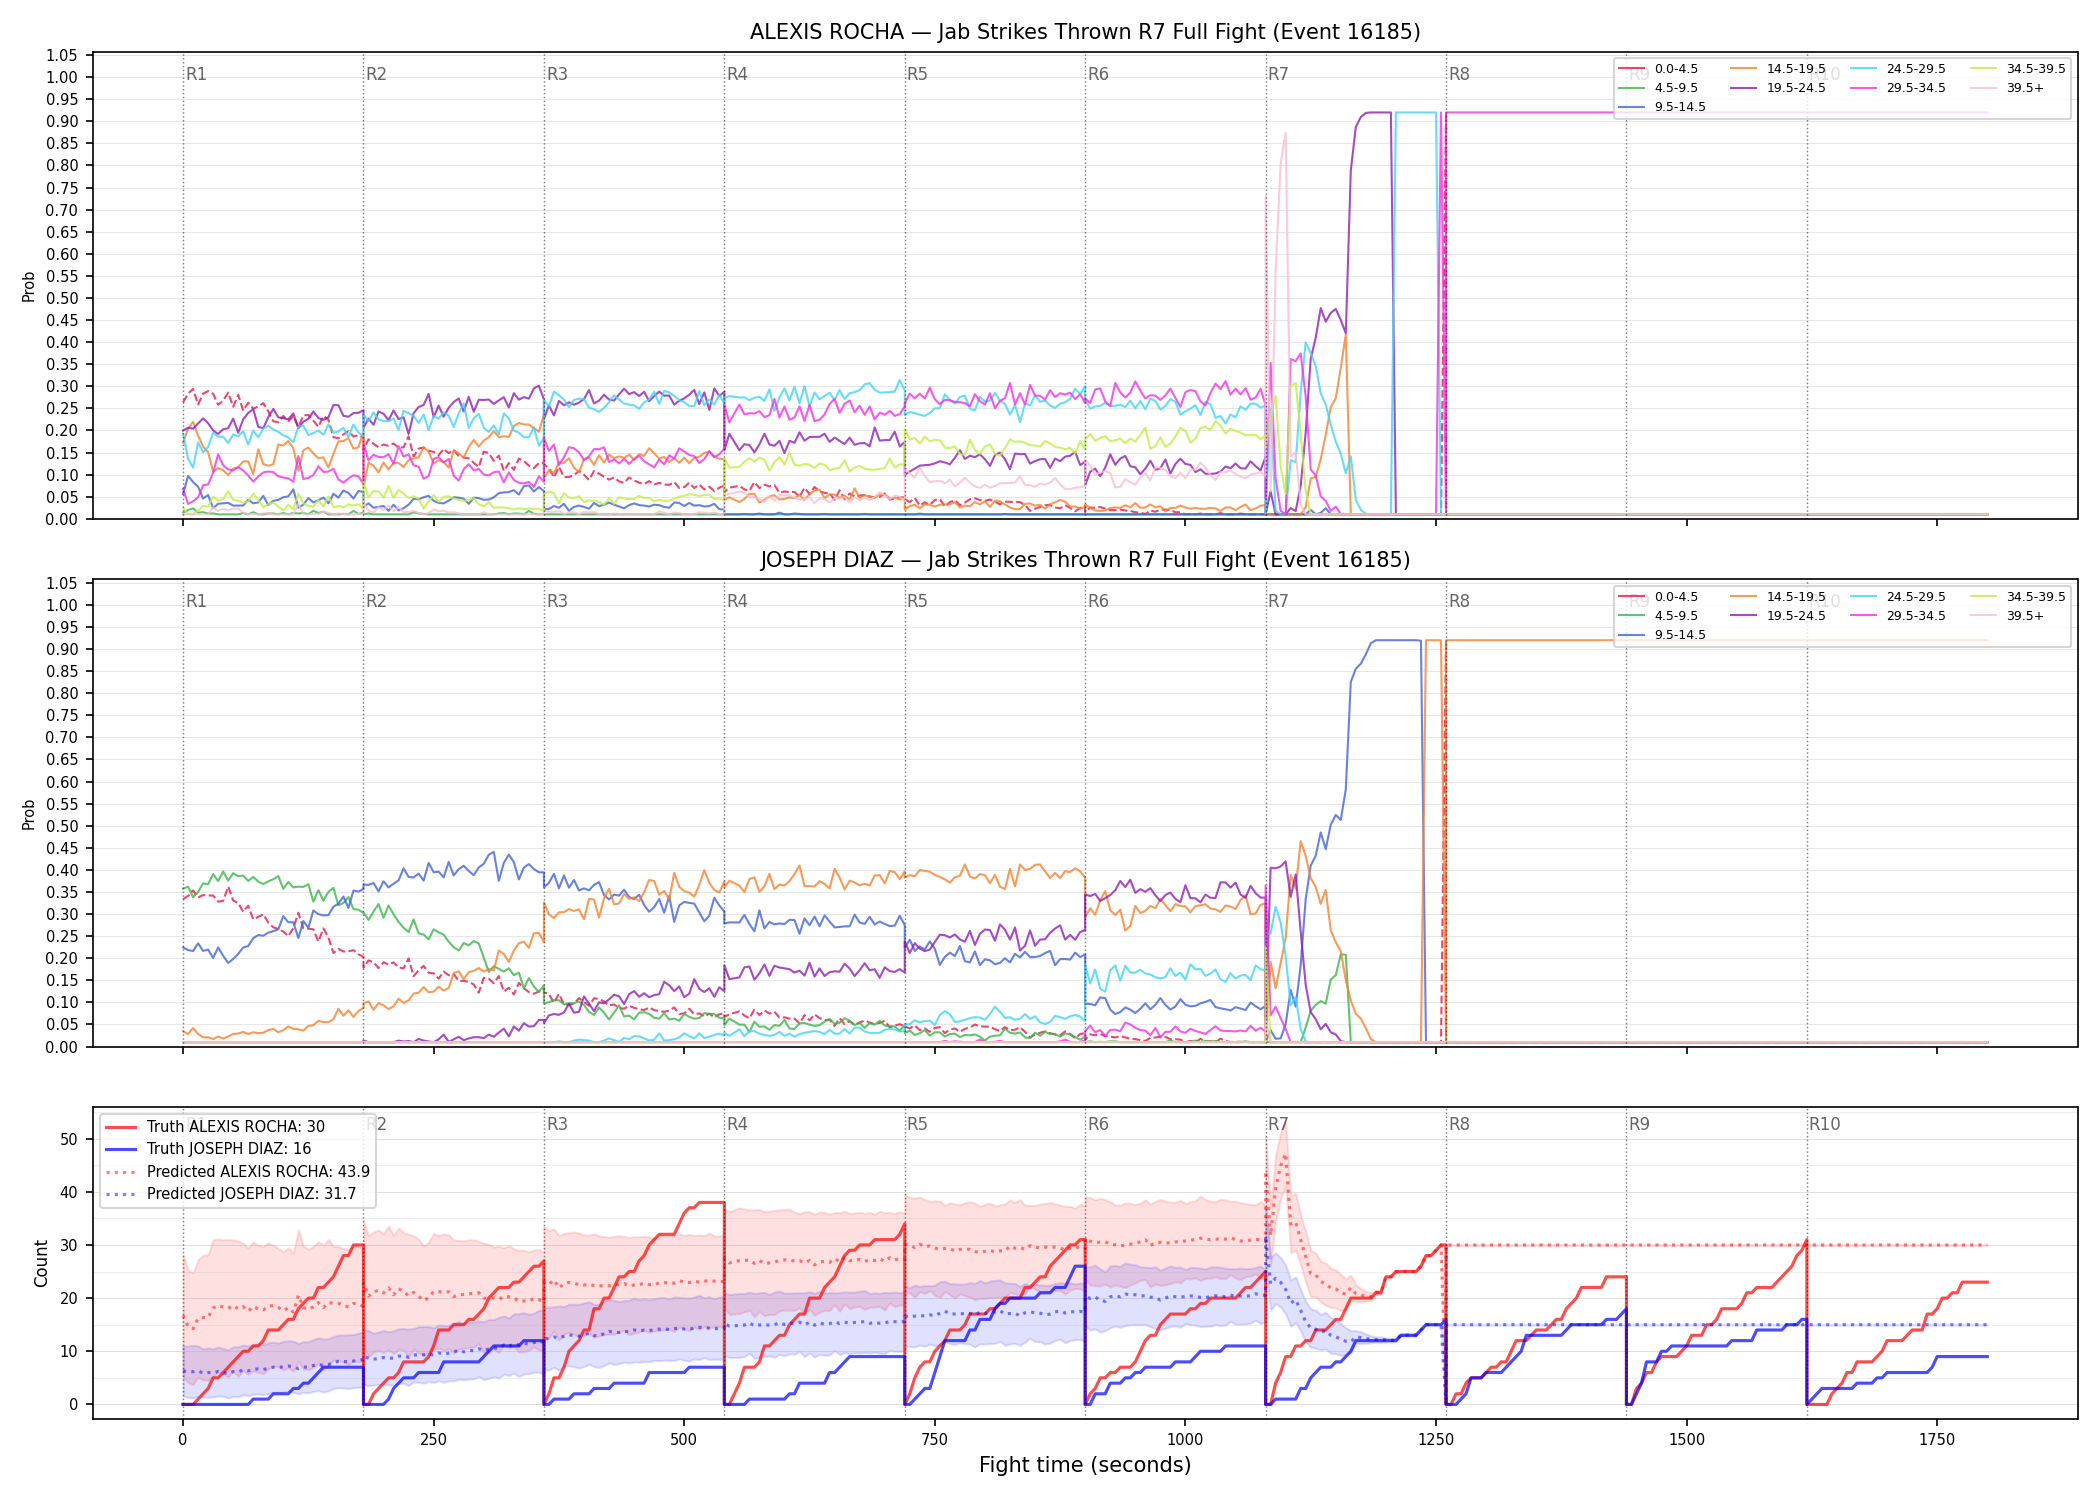Select 29.5-34.5 legend entry in ALEXIS ROCHA chart
Viewport: 2100px width, 1500px height.
tap(1898, 88)
